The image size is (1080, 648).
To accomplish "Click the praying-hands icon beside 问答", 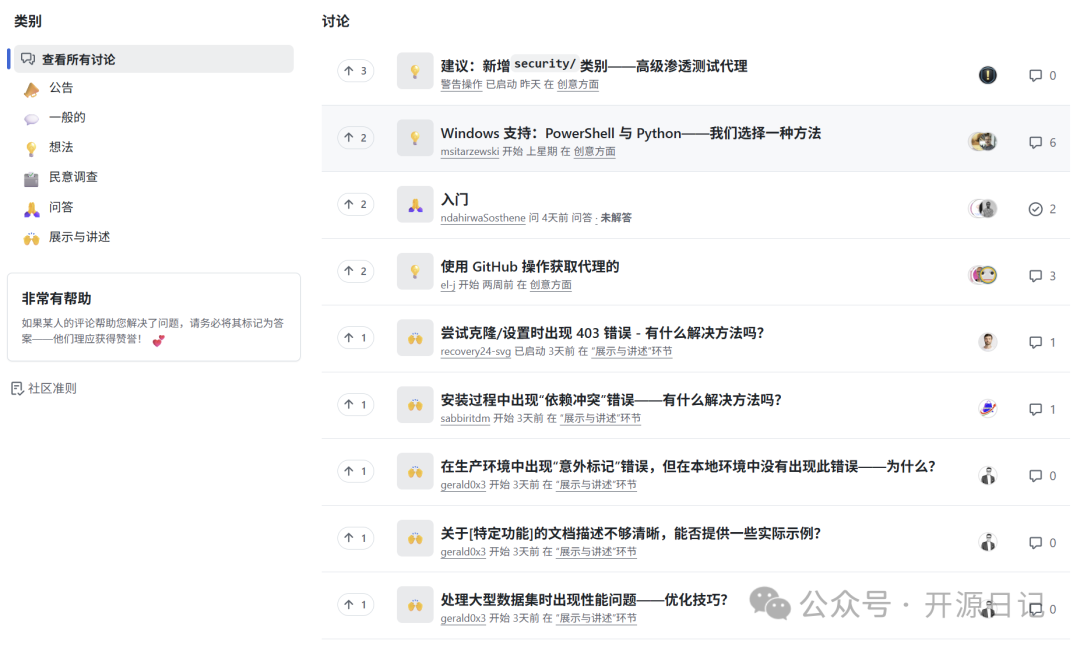I will 30,207.
